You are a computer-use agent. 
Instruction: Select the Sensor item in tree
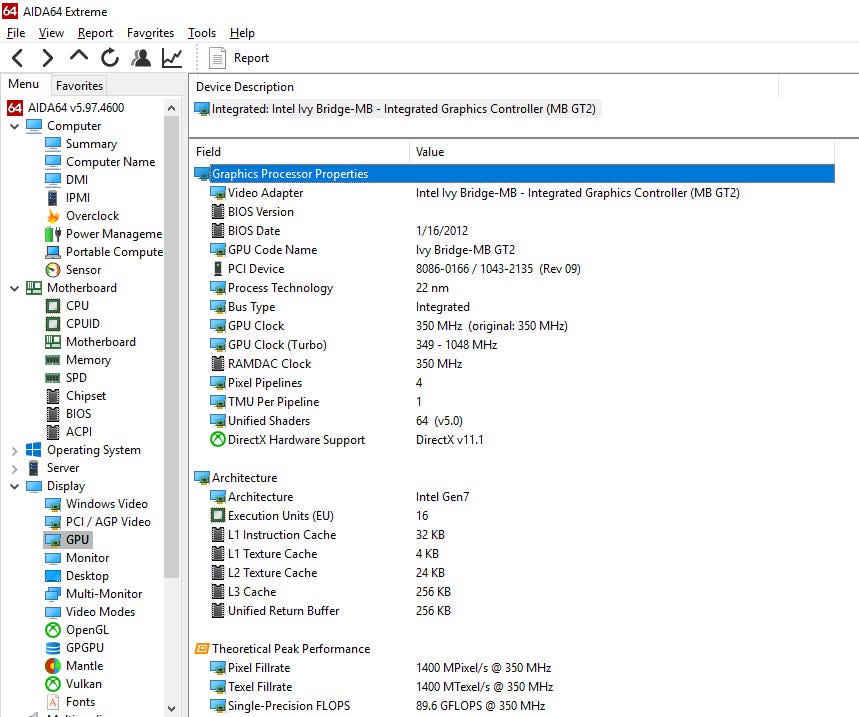tap(83, 270)
